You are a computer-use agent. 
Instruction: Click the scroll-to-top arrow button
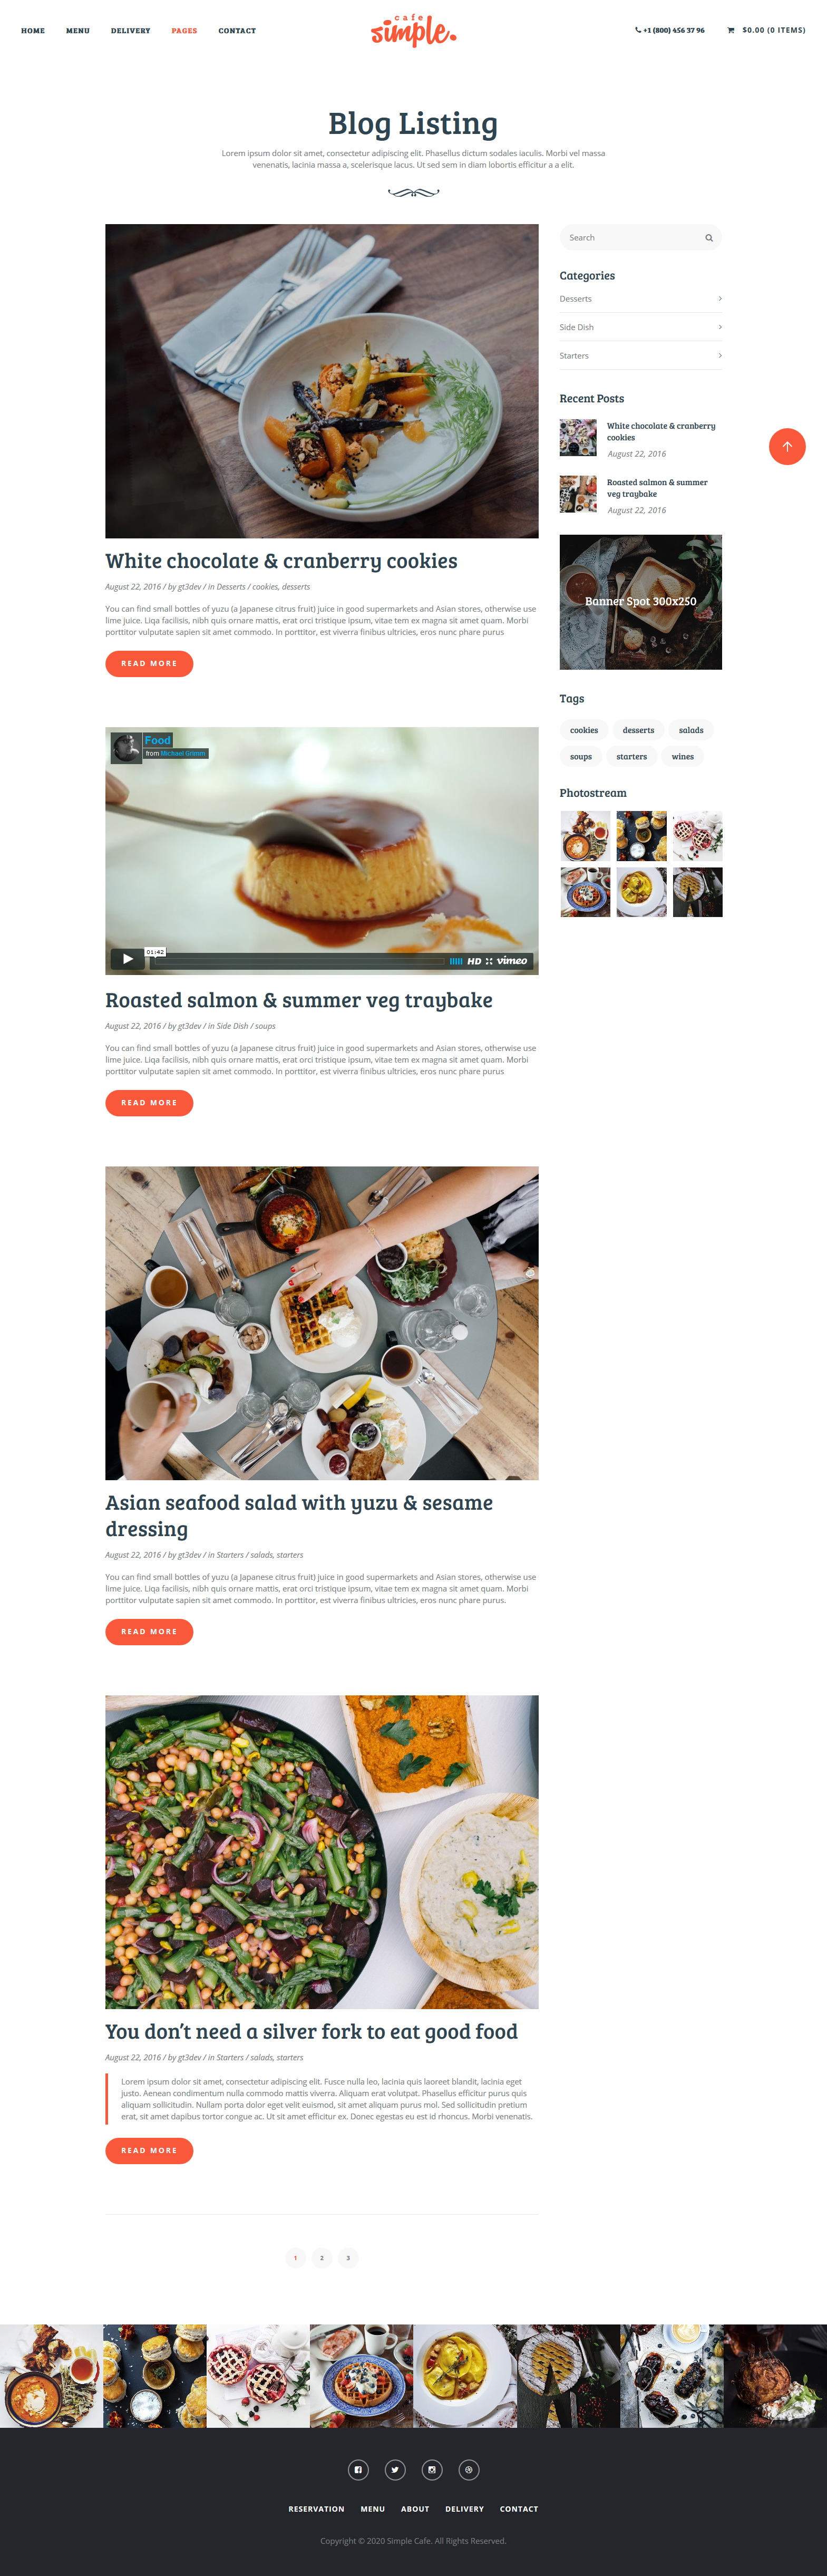(x=787, y=446)
